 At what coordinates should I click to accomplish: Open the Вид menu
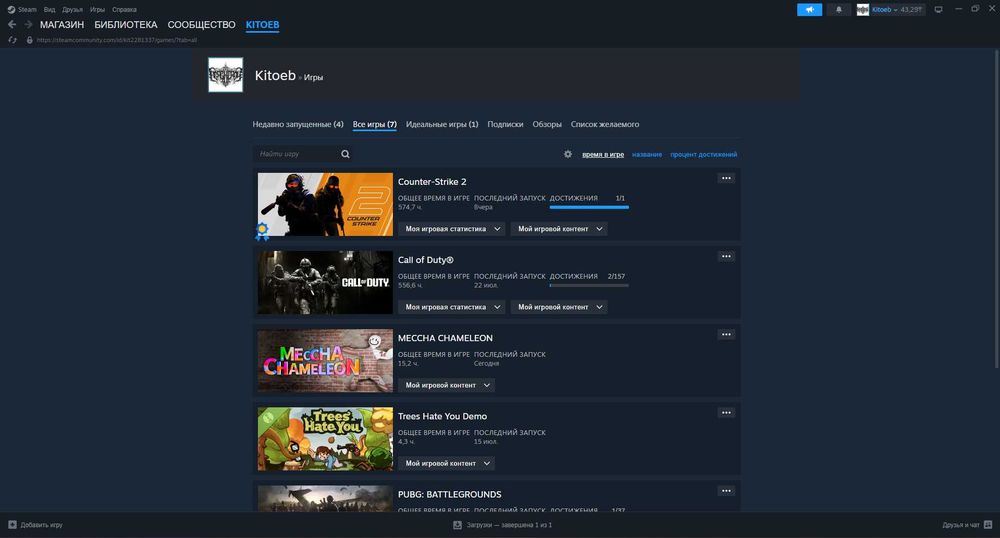point(49,10)
